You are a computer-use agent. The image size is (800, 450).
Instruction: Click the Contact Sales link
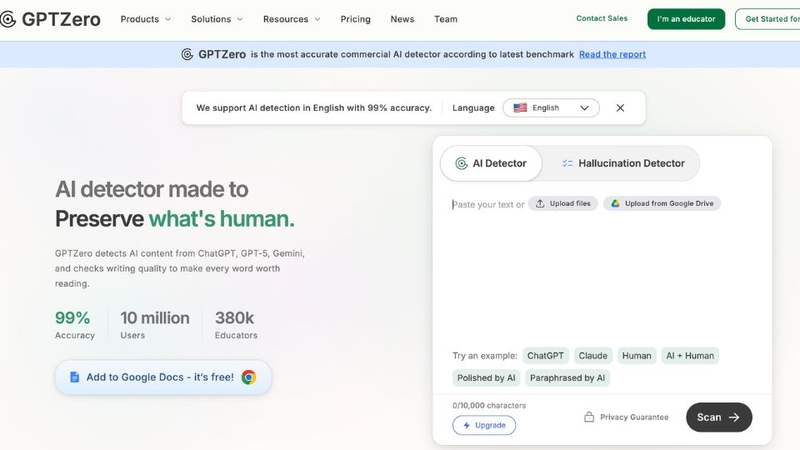click(x=602, y=18)
